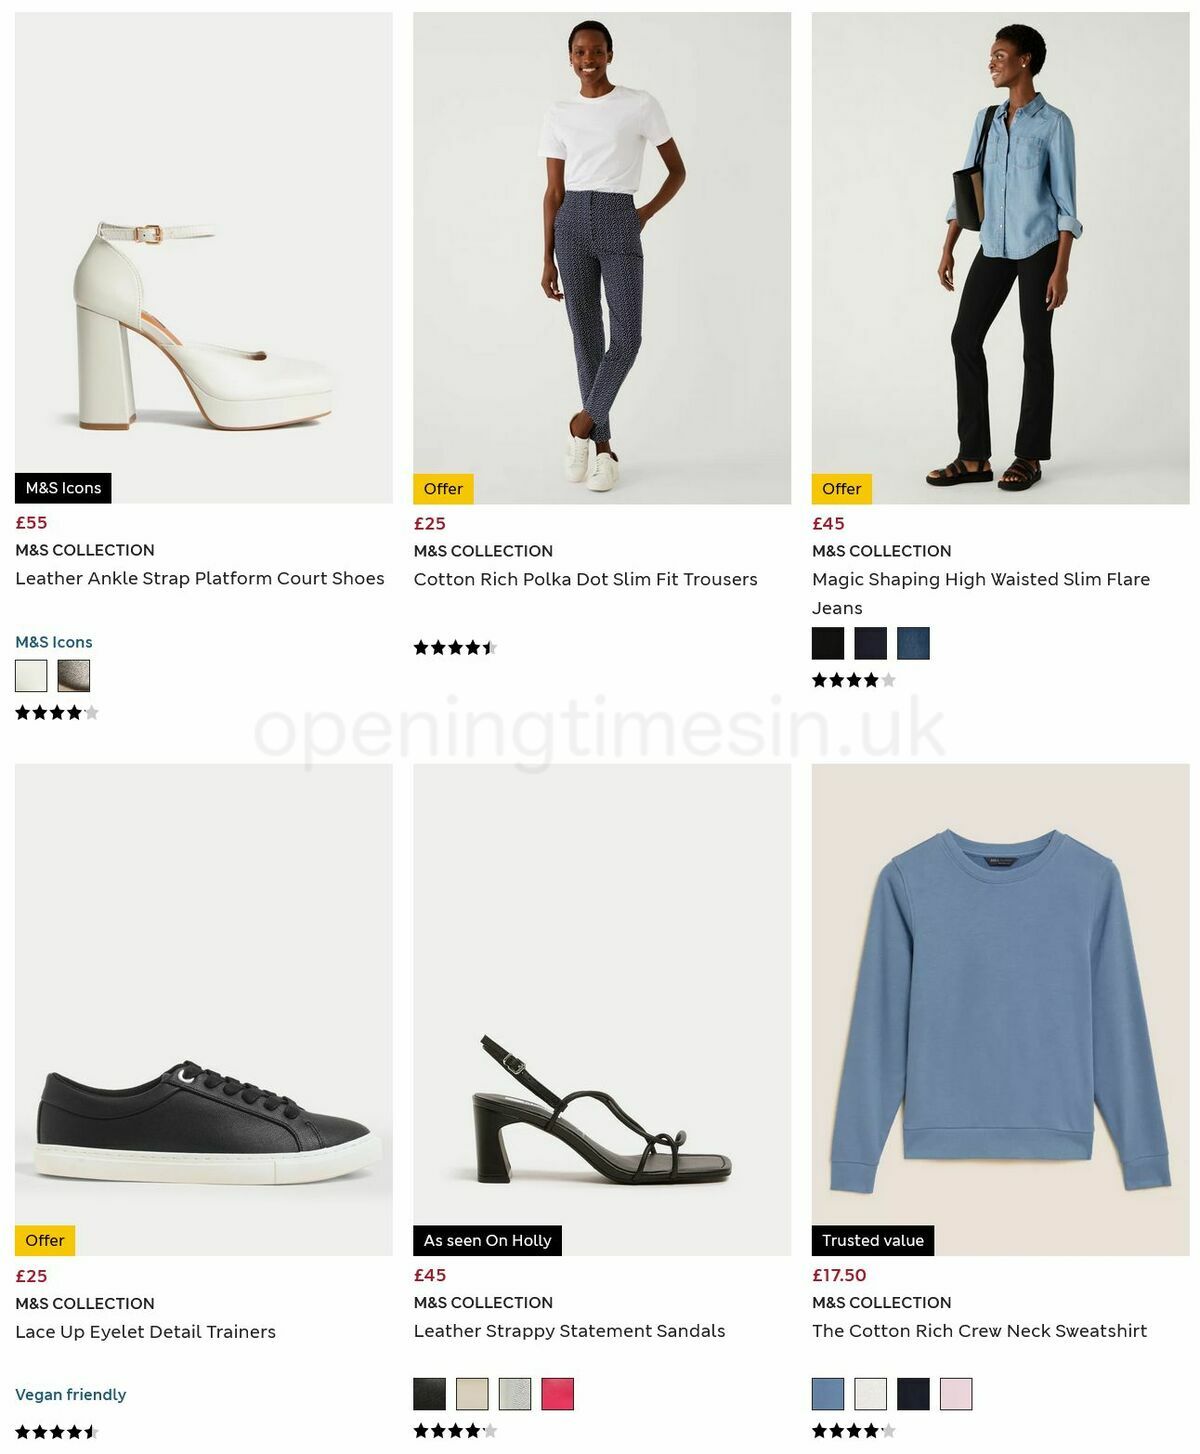The width and height of the screenshot is (1200, 1454).
Task: Select the pink swatch for the strappy sandals
Action: (x=560, y=1395)
